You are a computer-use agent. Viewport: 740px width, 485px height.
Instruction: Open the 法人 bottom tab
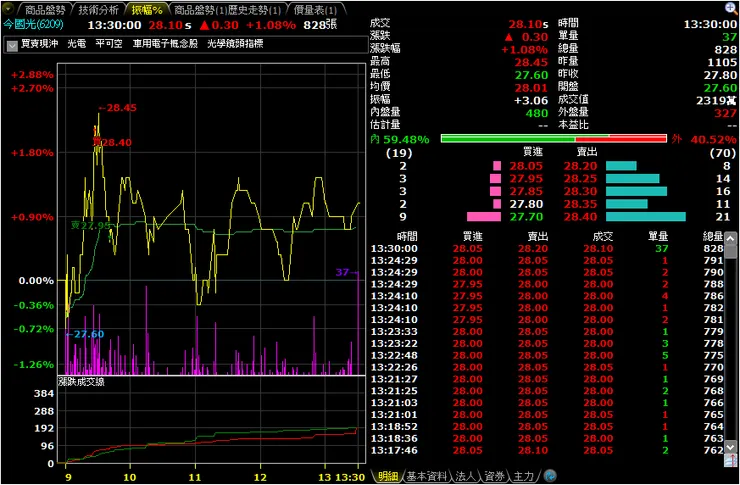465,476
